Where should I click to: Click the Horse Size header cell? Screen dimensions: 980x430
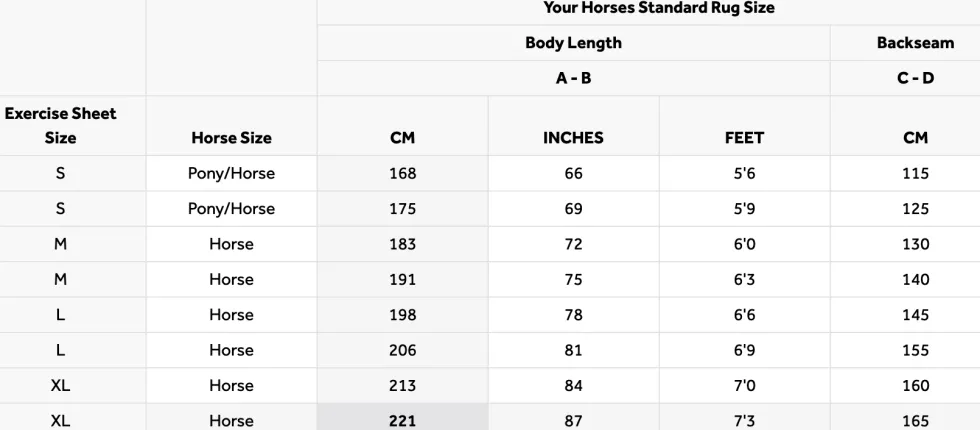click(x=231, y=138)
